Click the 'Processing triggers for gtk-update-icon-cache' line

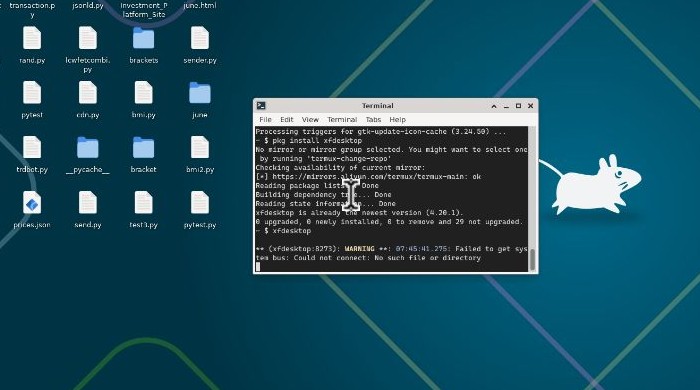(381, 132)
